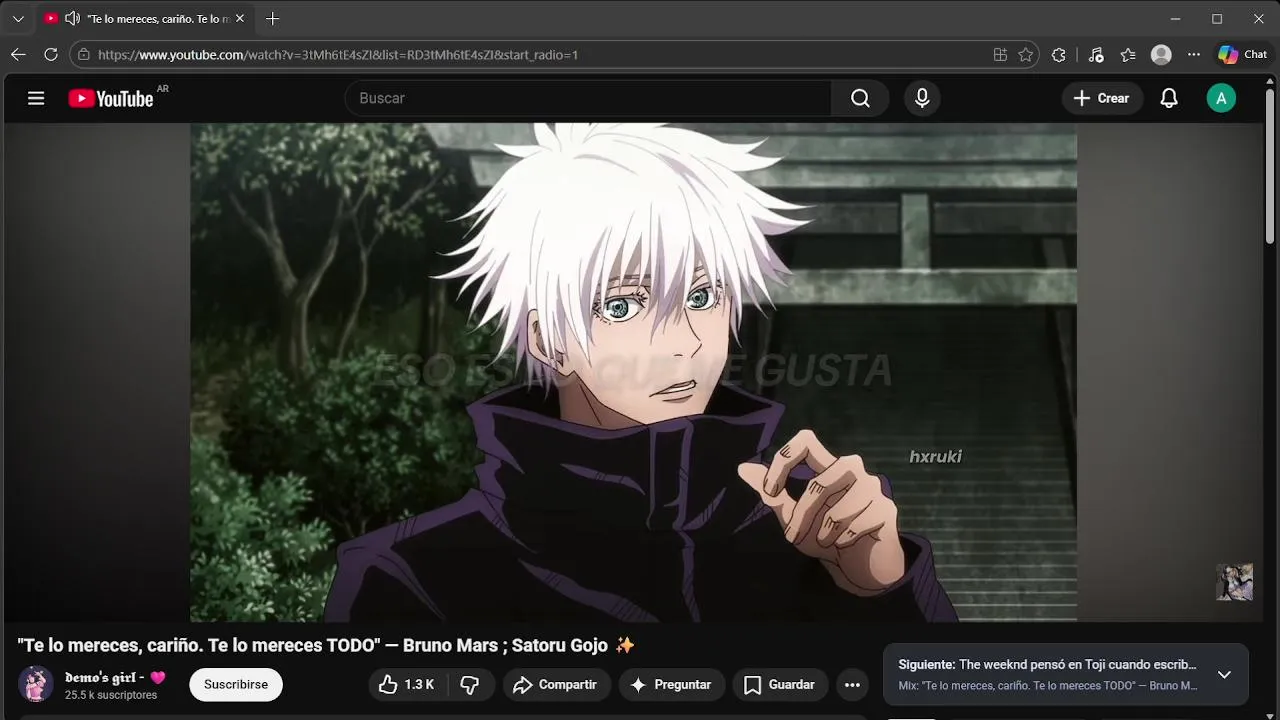Open the browser profile icon
1280x720 pixels.
[x=1161, y=55]
